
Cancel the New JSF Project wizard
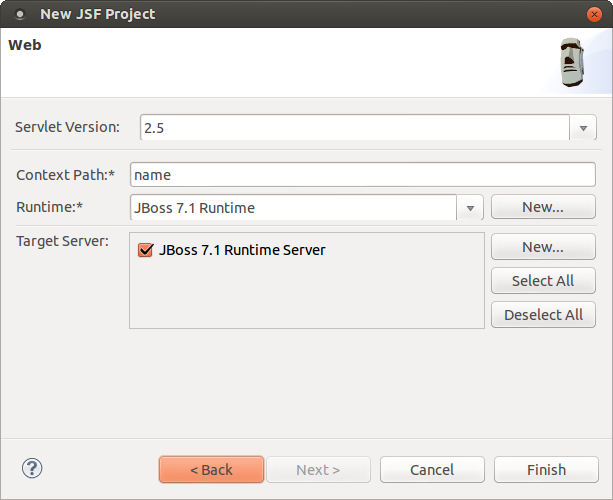[432, 470]
